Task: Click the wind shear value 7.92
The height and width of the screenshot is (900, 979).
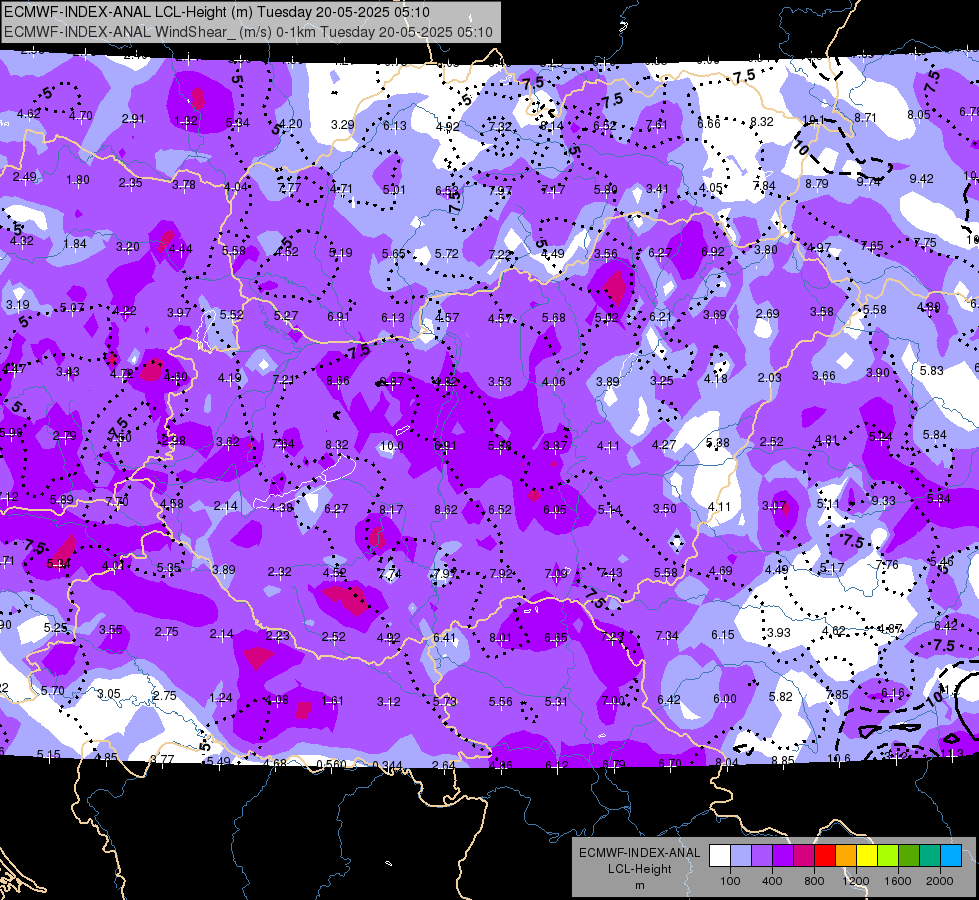Action: 501,573
